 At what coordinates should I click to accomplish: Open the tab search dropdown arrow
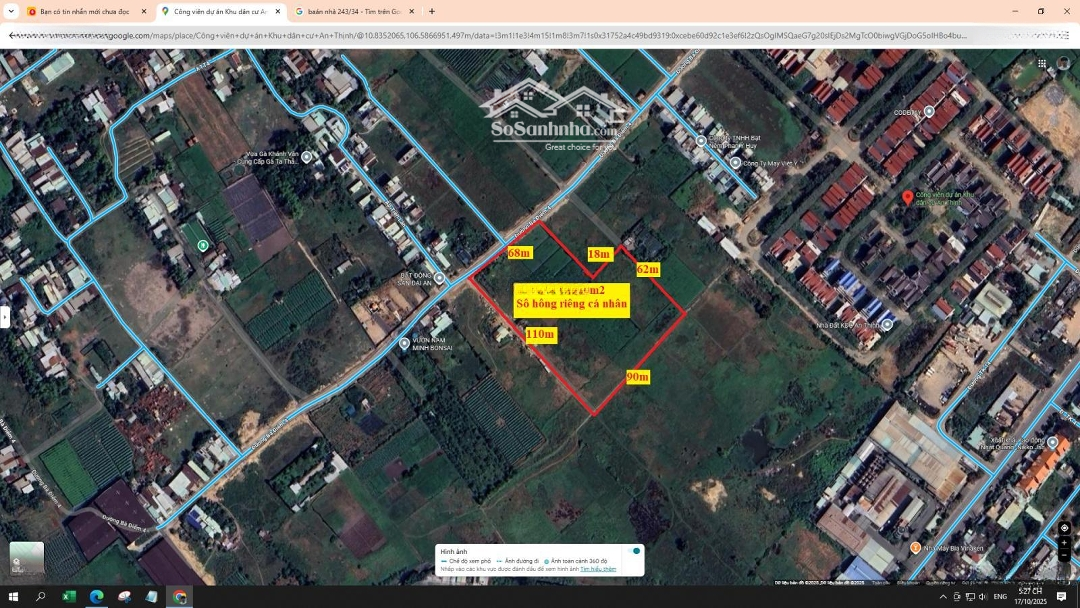click(x=10, y=11)
